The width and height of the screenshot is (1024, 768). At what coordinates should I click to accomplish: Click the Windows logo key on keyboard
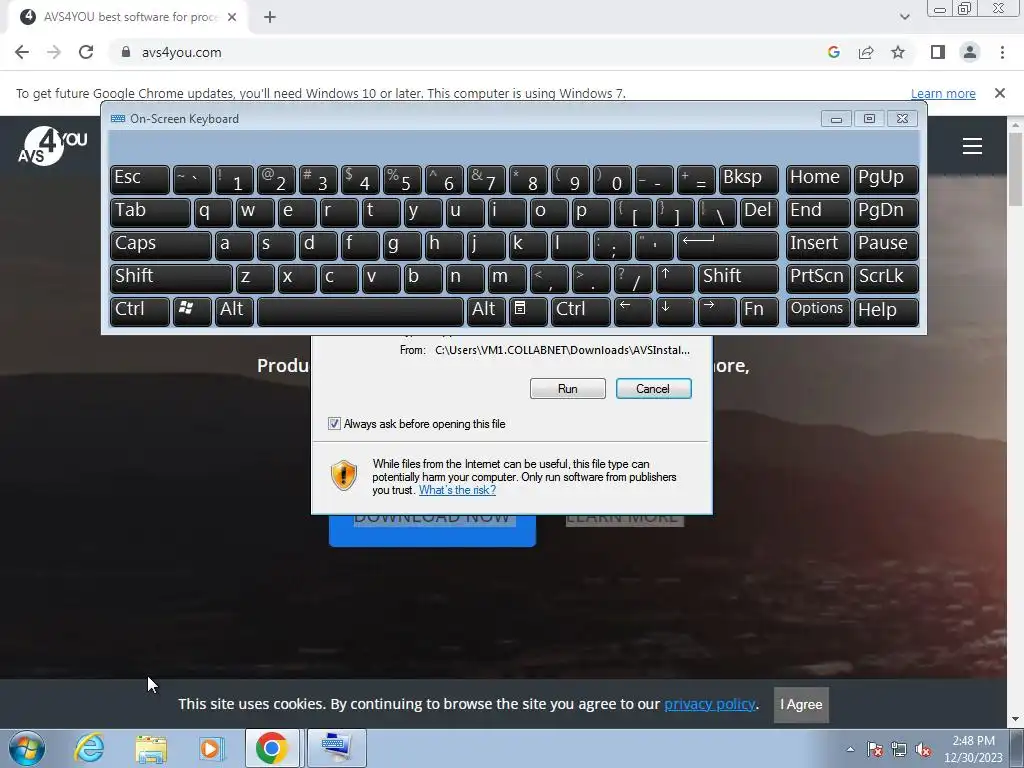coord(192,312)
